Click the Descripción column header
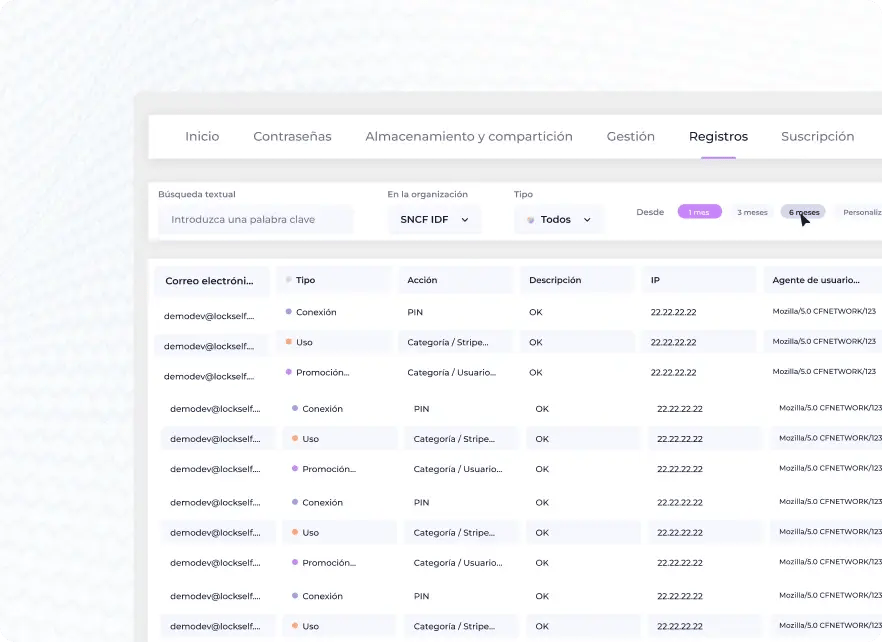The image size is (882, 642). coord(576,280)
